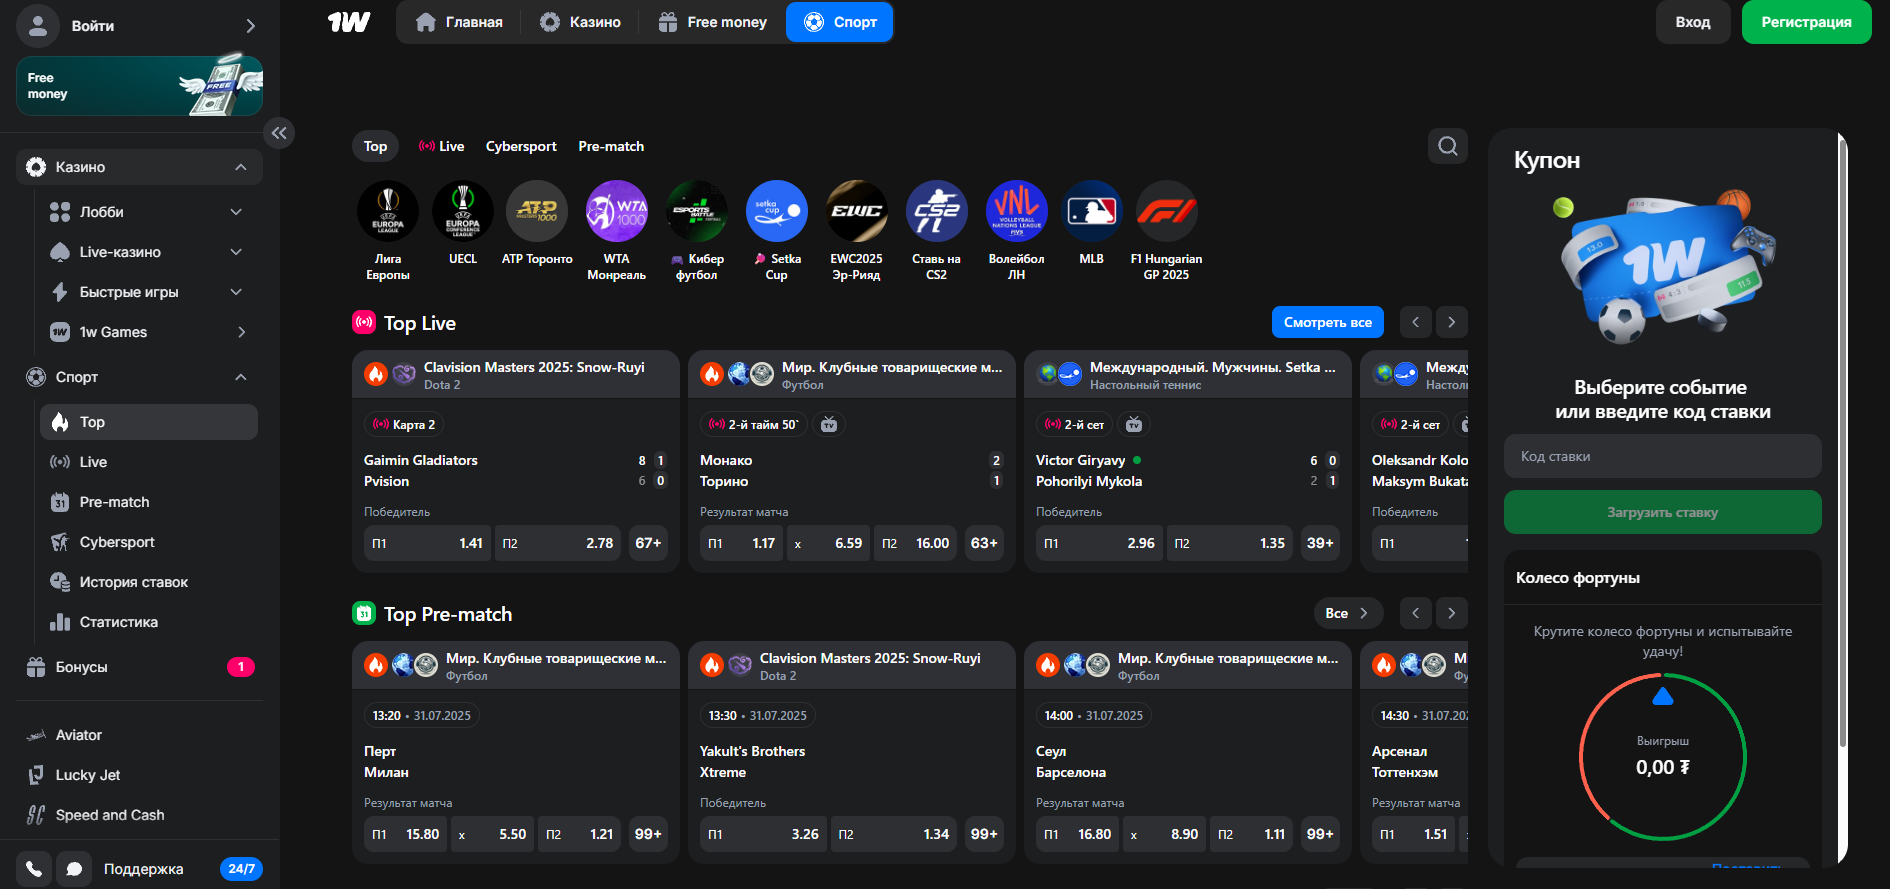
Task: Click the Колесо фортуны wheel
Action: pyautogui.click(x=1662, y=757)
